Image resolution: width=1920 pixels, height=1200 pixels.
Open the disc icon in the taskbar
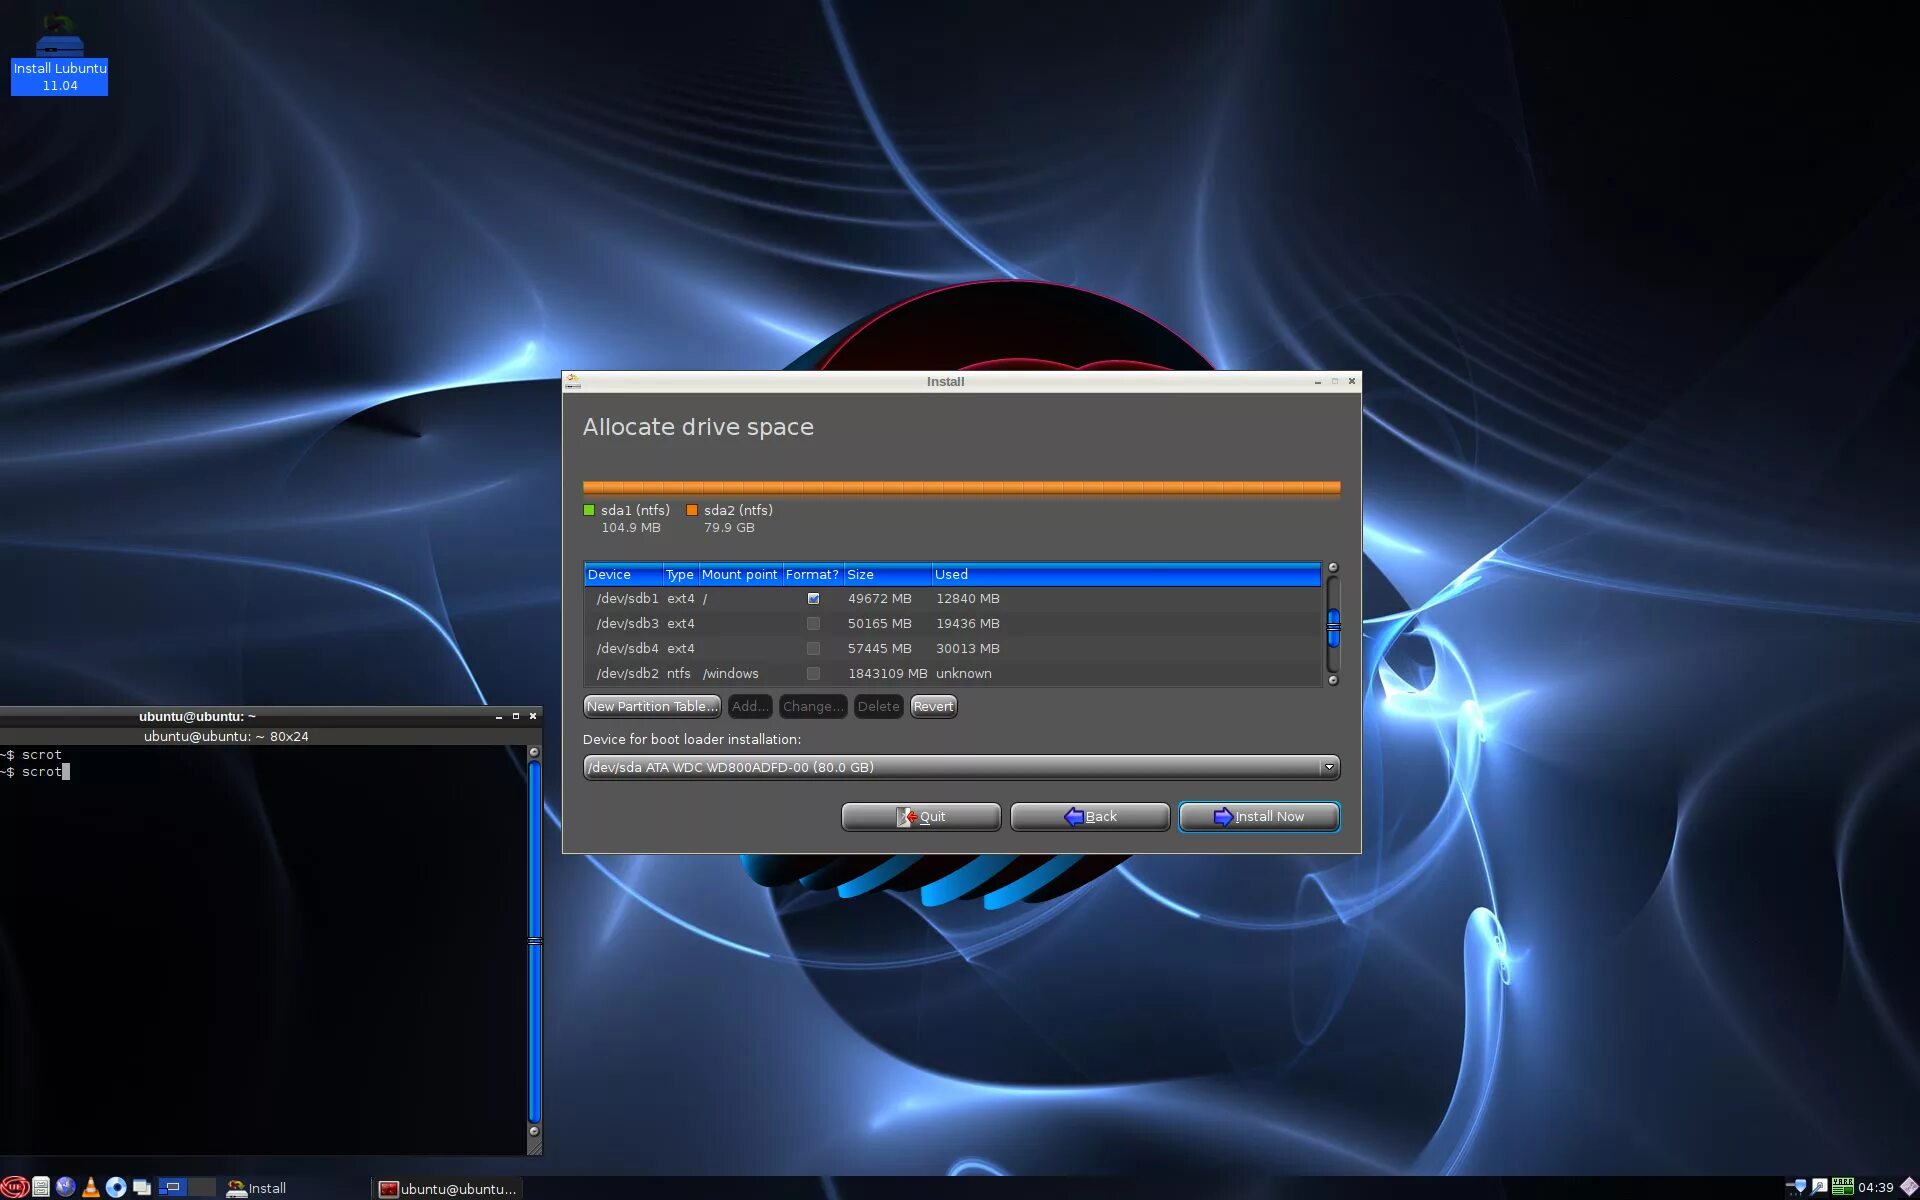coord(116,1187)
